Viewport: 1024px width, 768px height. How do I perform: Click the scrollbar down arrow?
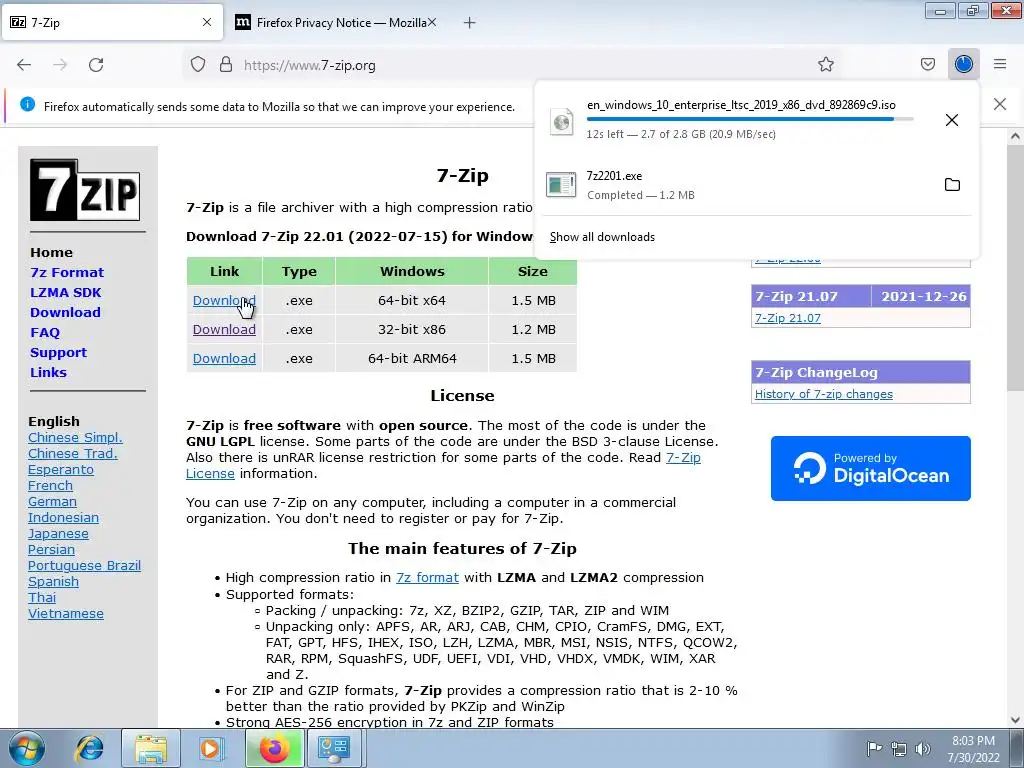click(x=1015, y=720)
